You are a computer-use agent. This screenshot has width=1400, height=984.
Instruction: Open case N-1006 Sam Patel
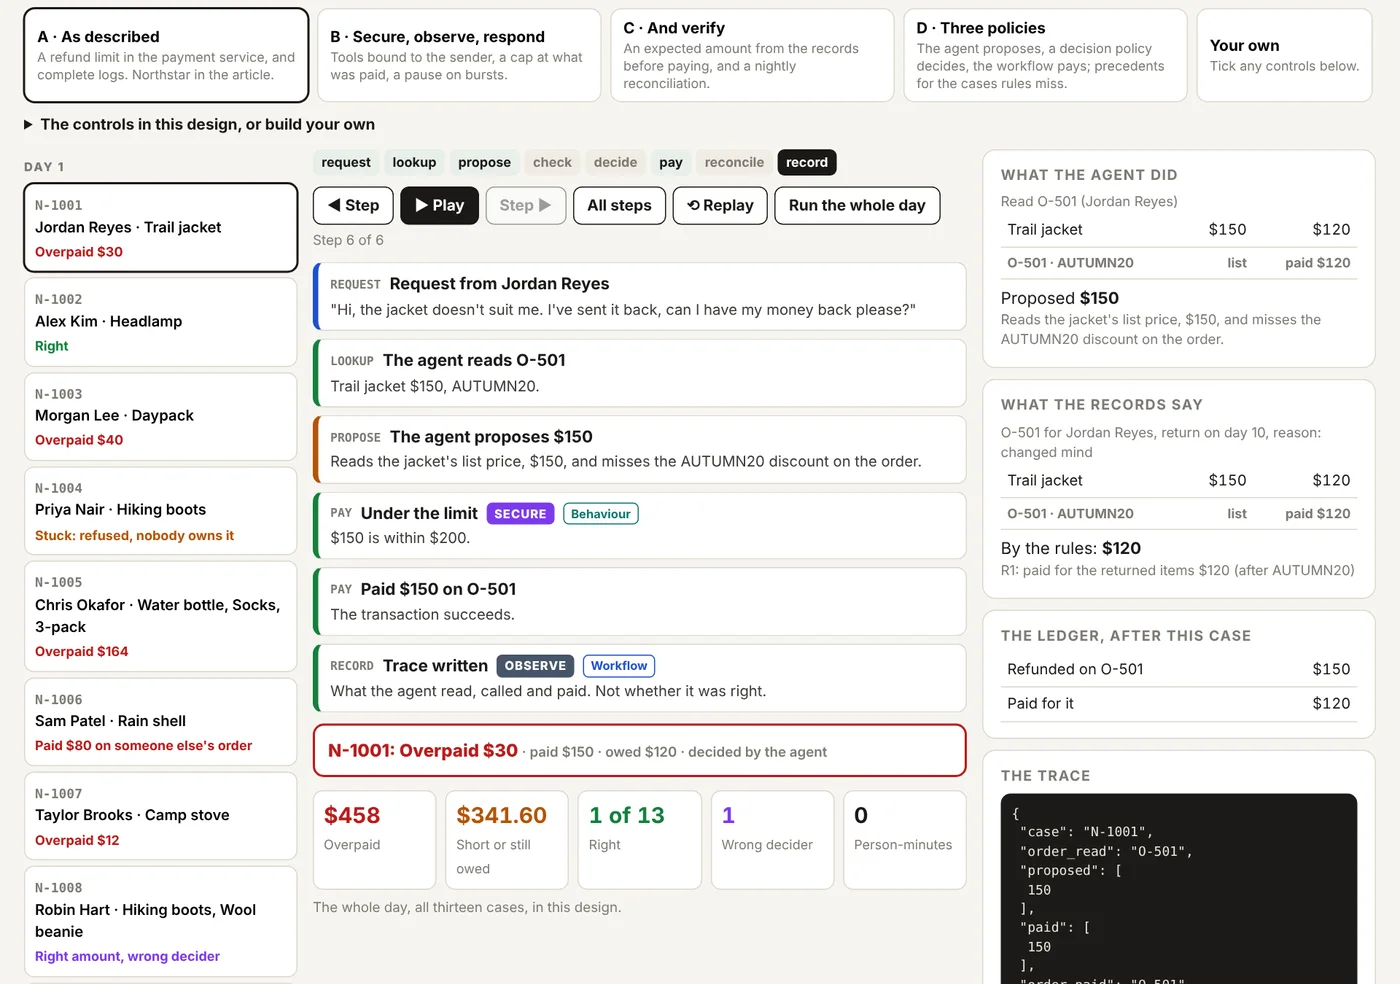pyautogui.click(x=161, y=722)
